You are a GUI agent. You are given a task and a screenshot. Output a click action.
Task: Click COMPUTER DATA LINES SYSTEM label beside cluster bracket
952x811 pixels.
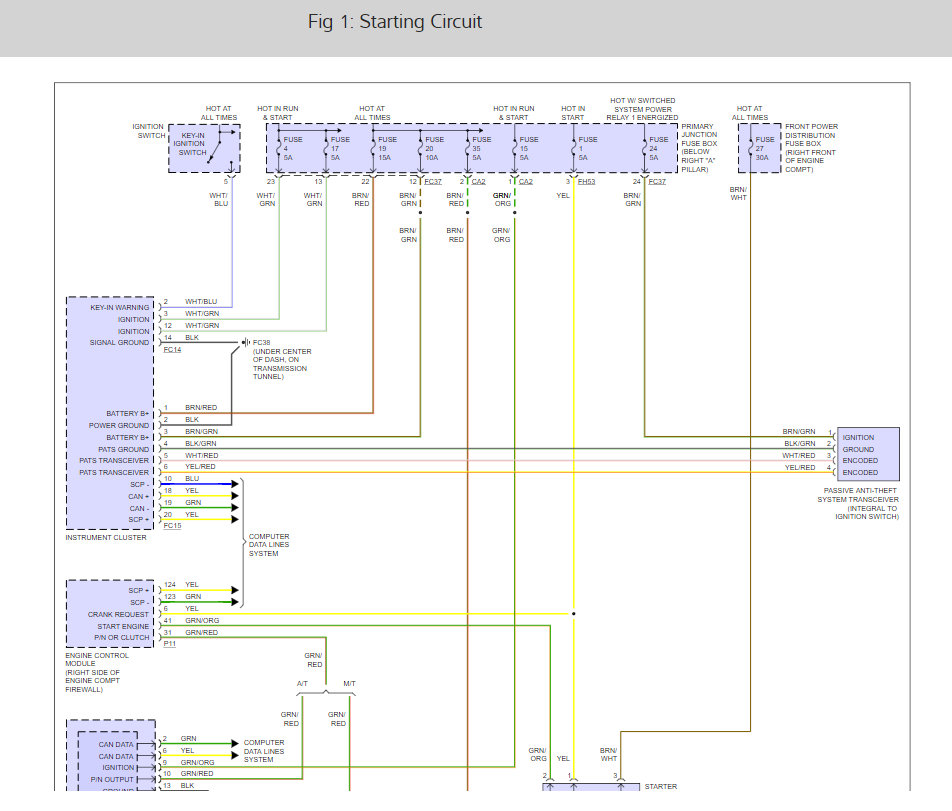(269, 545)
